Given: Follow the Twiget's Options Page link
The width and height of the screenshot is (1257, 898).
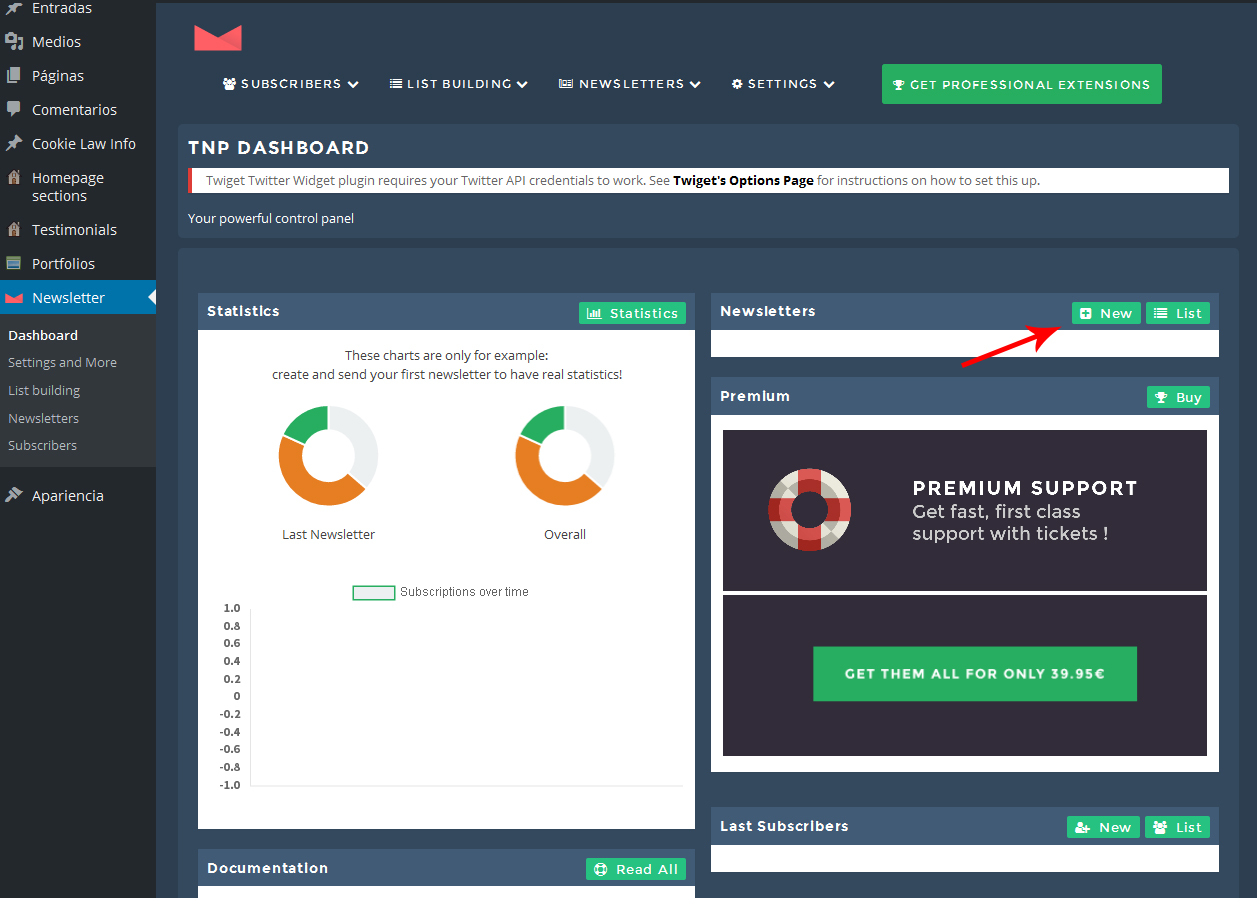Looking at the screenshot, I should coord(743,181).
